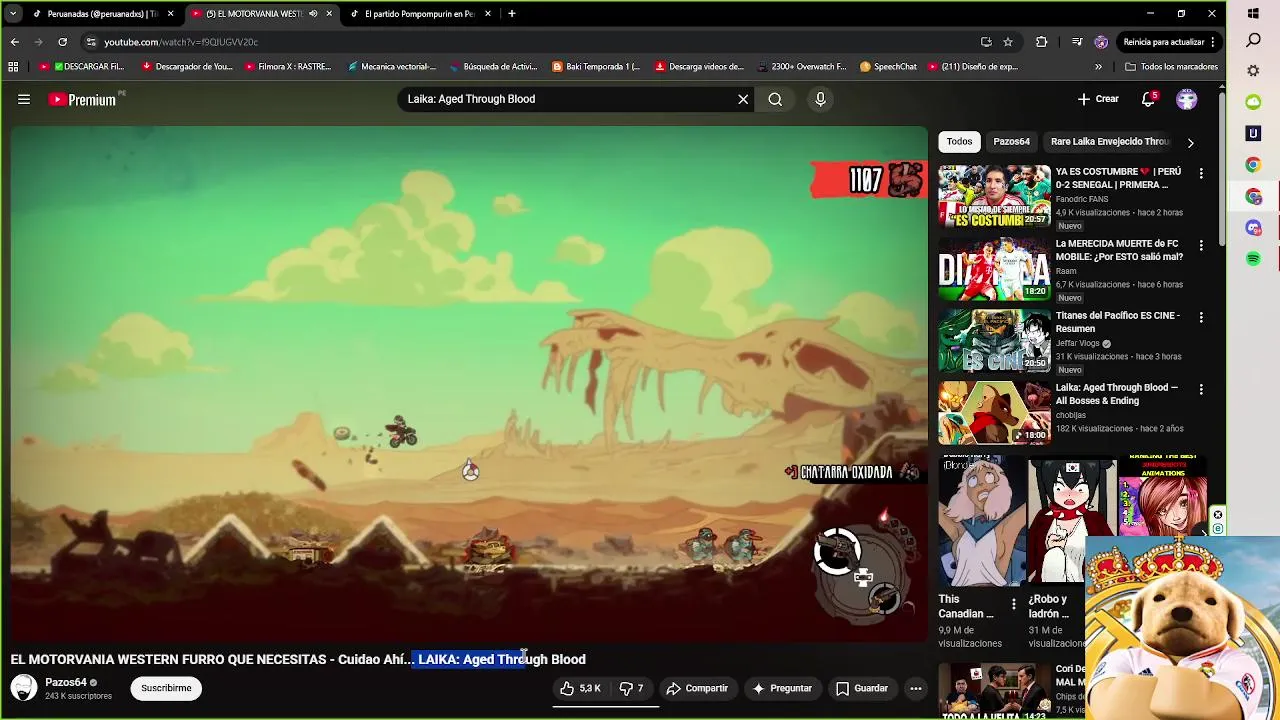Open options for Perú 0-2 Senegal video
The image size is (1280, 720).
pyautogui.click(x=1201, y=173)
